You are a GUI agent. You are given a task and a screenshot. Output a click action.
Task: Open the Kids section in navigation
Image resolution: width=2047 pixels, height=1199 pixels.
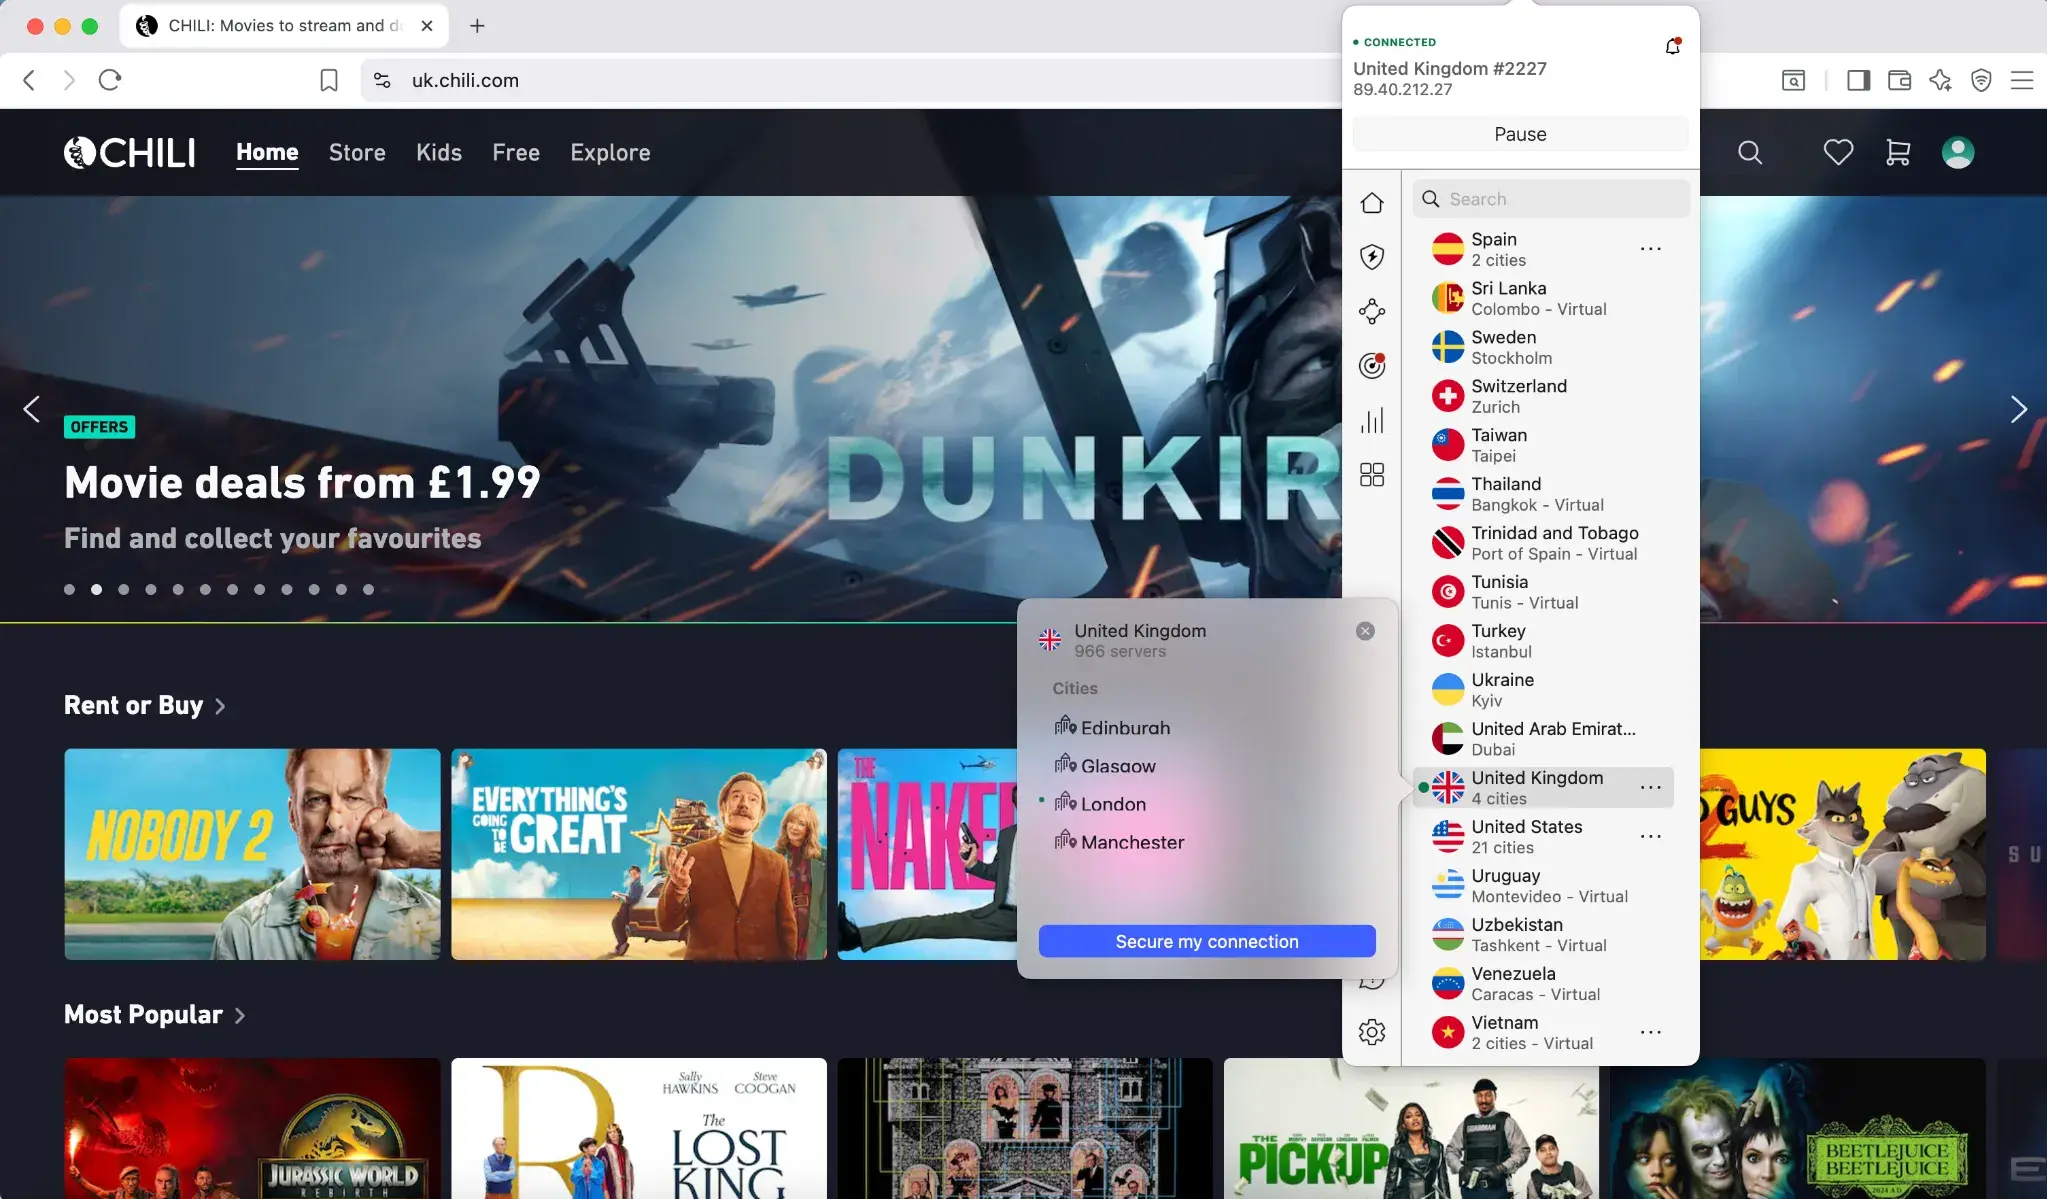coord(438,153)
